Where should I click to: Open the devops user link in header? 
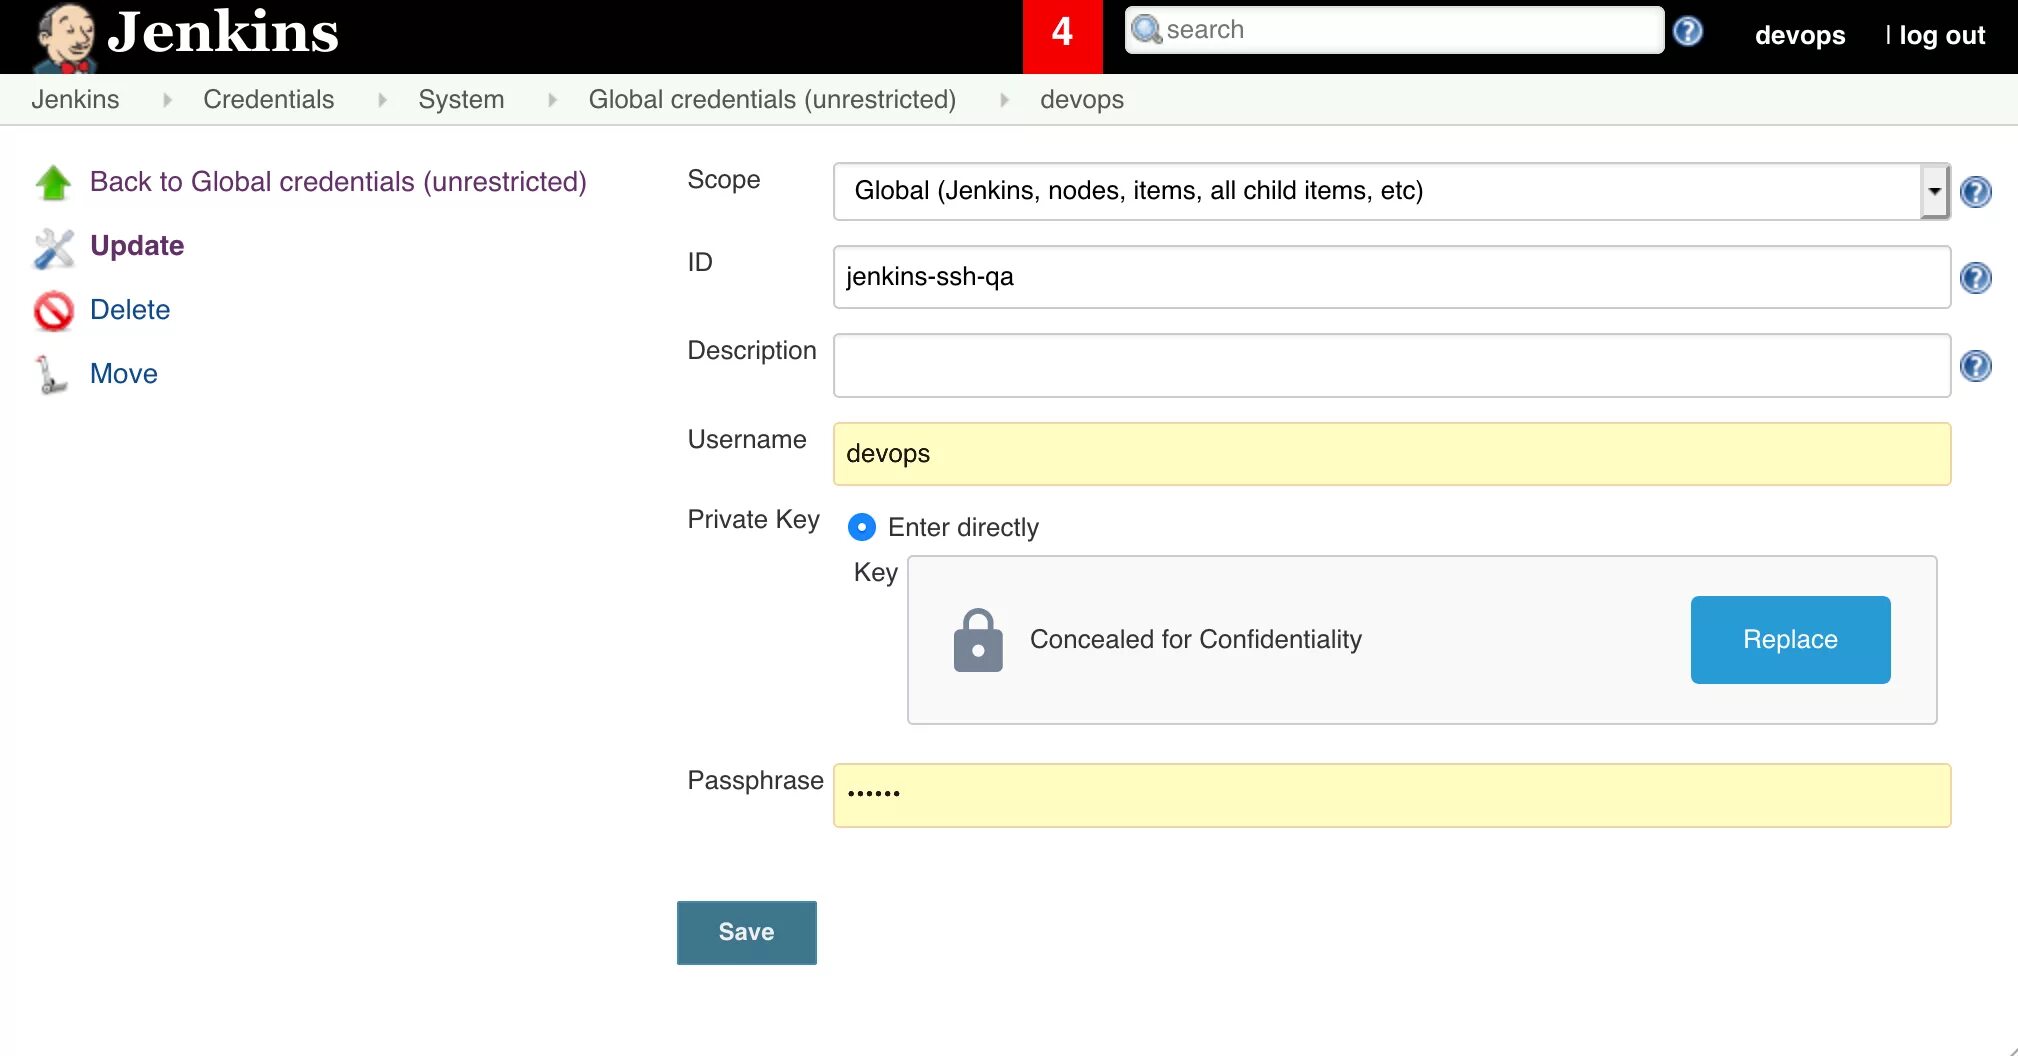(1800, 35)
